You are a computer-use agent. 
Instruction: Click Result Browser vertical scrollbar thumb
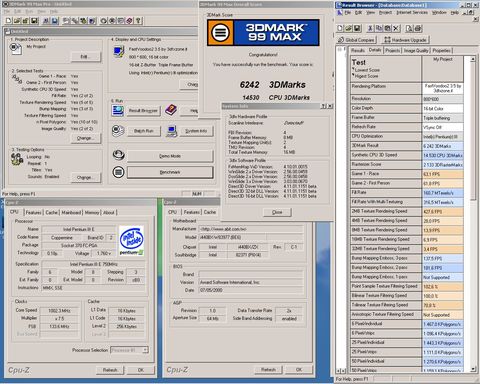472,132
